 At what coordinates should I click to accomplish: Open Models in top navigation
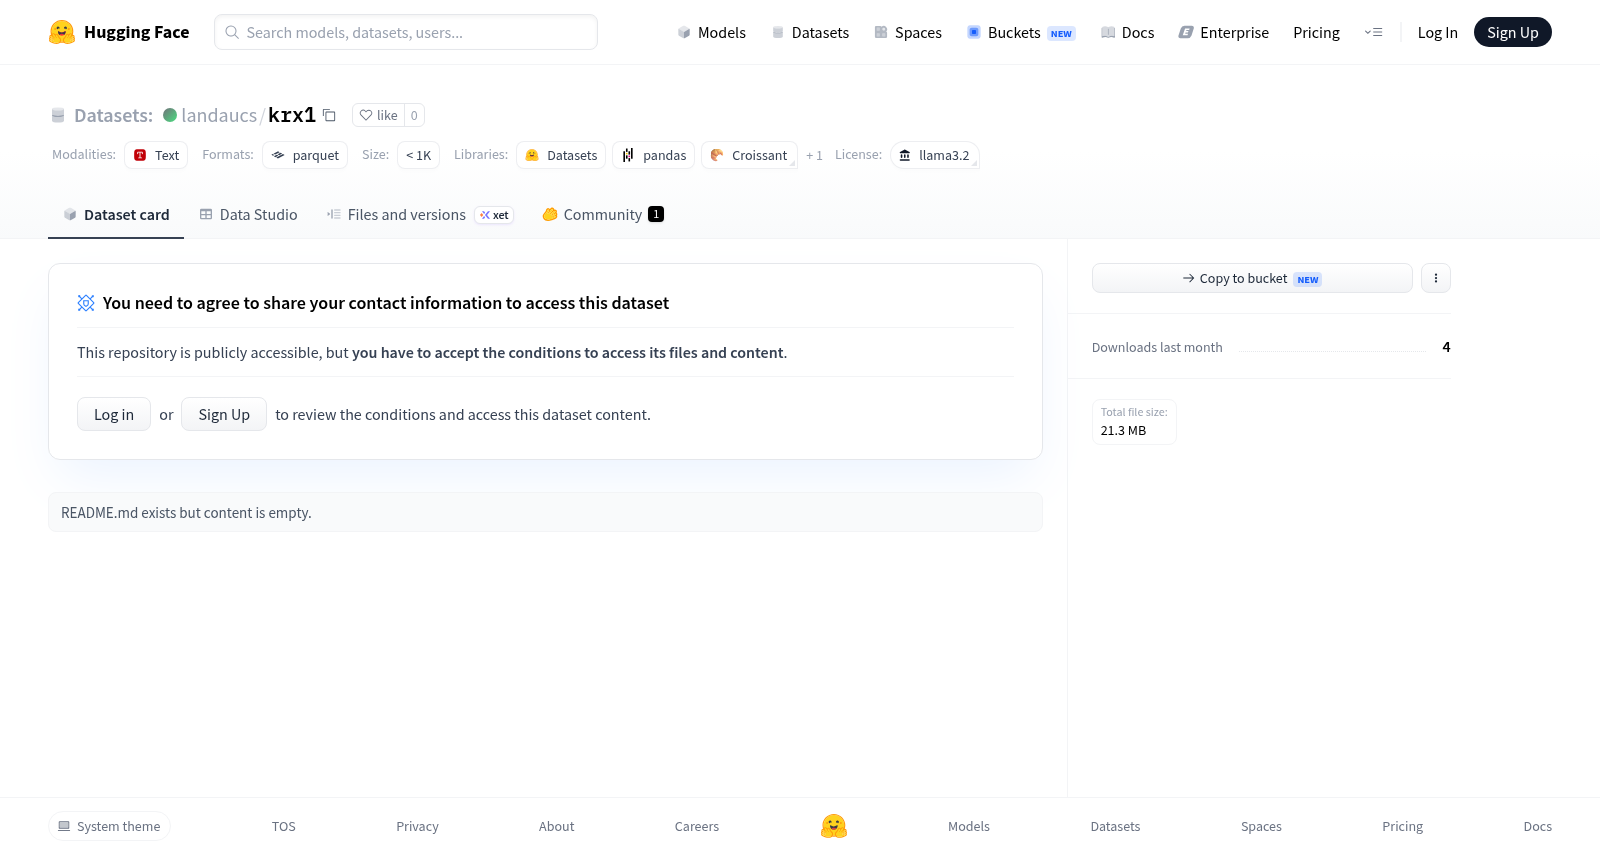(x=711, y=32)
